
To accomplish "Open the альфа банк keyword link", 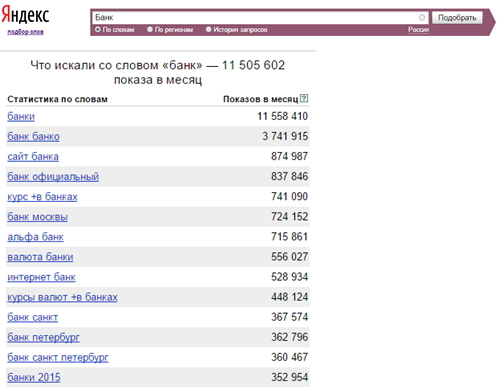I will point(35,237).
